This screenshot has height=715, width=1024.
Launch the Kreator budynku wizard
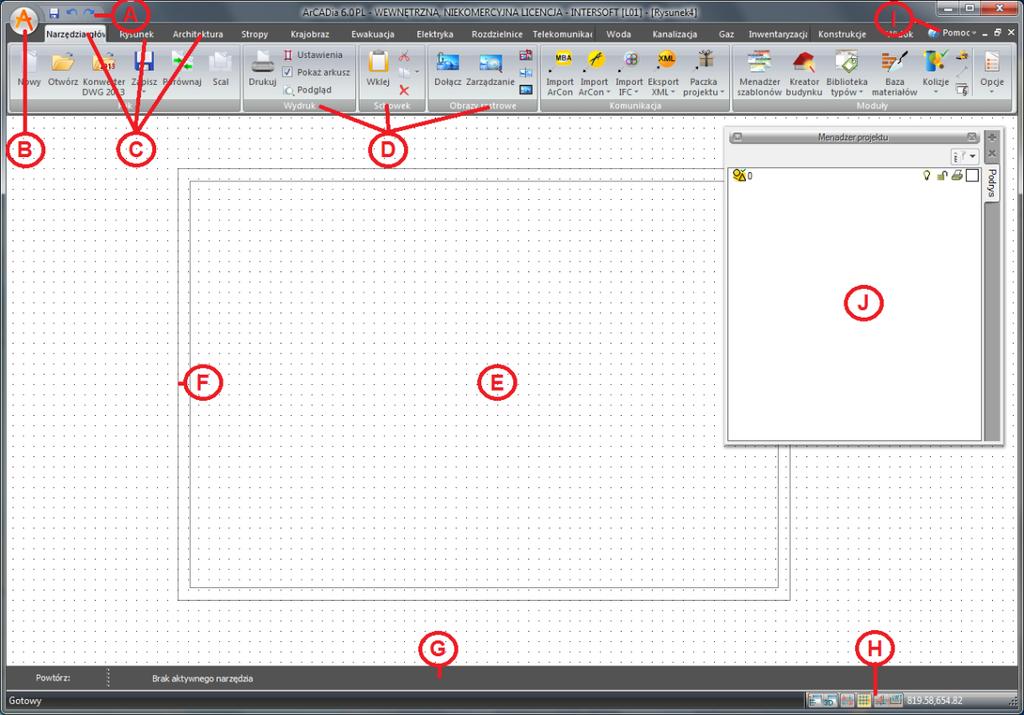pos(804,73)
